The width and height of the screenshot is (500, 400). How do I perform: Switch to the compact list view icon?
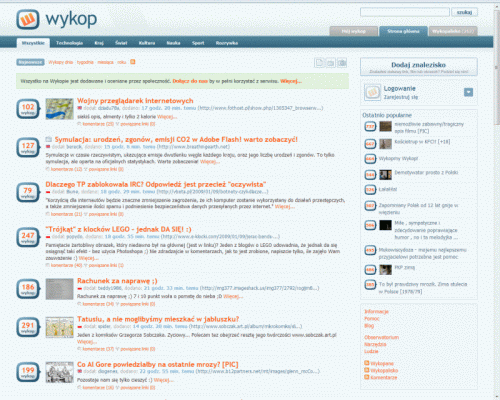coord(319,63)
